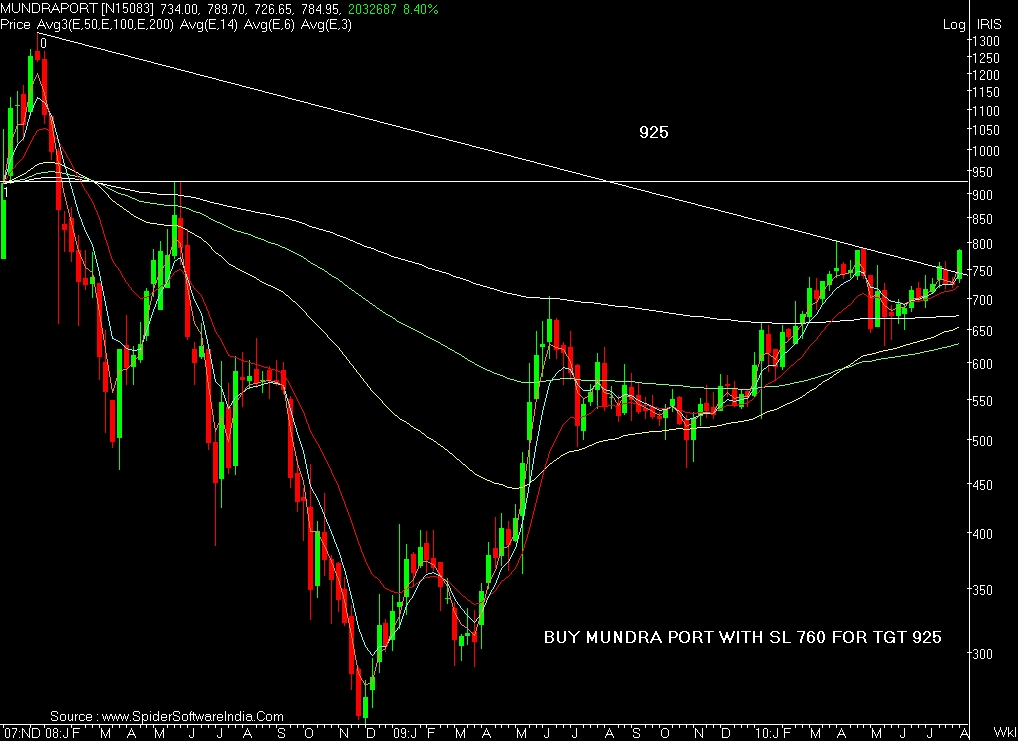The width and height of the screenshot is (1018, 741).
Task: Click the 1250 price axis label
Action: tap(986, 58)
